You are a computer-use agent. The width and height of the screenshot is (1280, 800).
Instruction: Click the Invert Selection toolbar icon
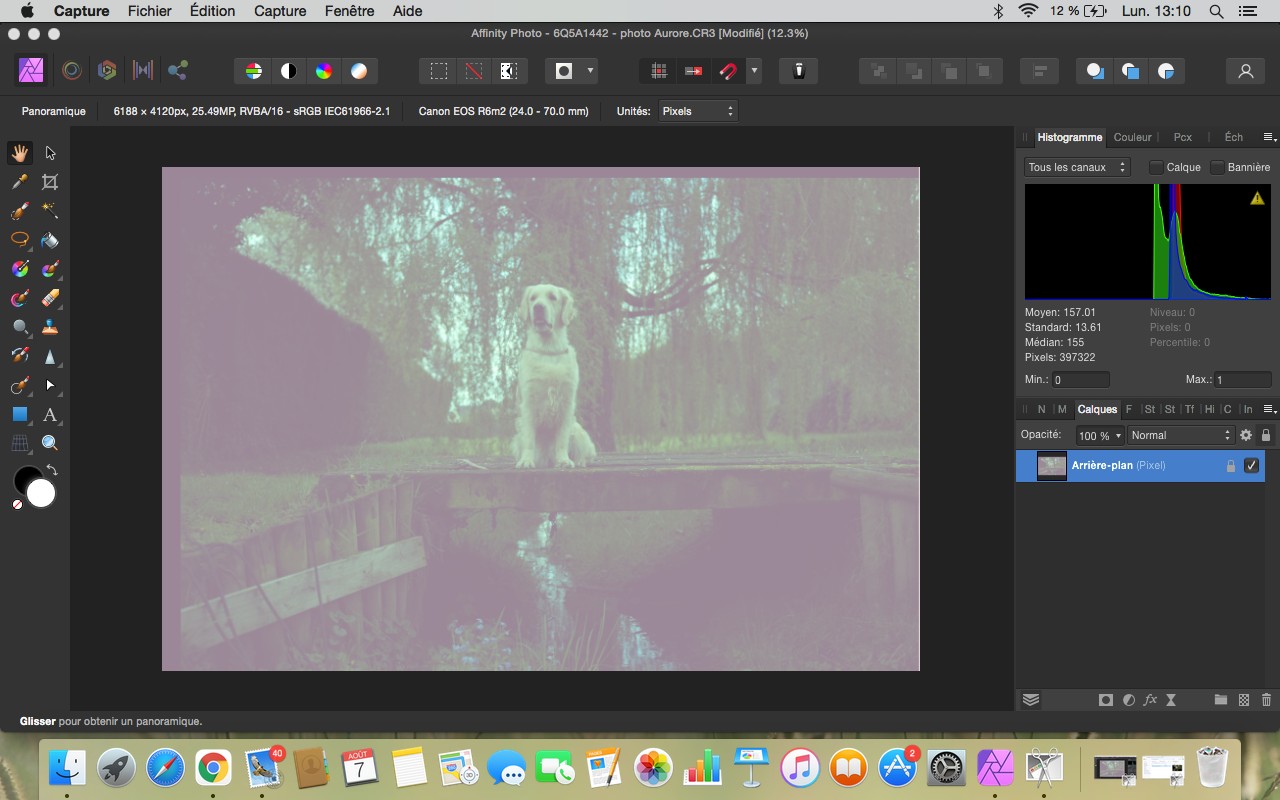coord(509,71)
